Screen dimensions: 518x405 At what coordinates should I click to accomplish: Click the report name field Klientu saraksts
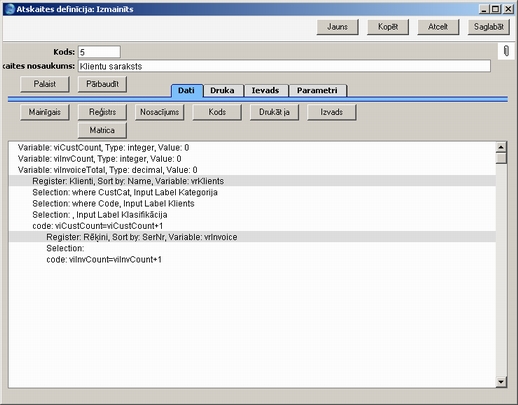coord(284,66)
